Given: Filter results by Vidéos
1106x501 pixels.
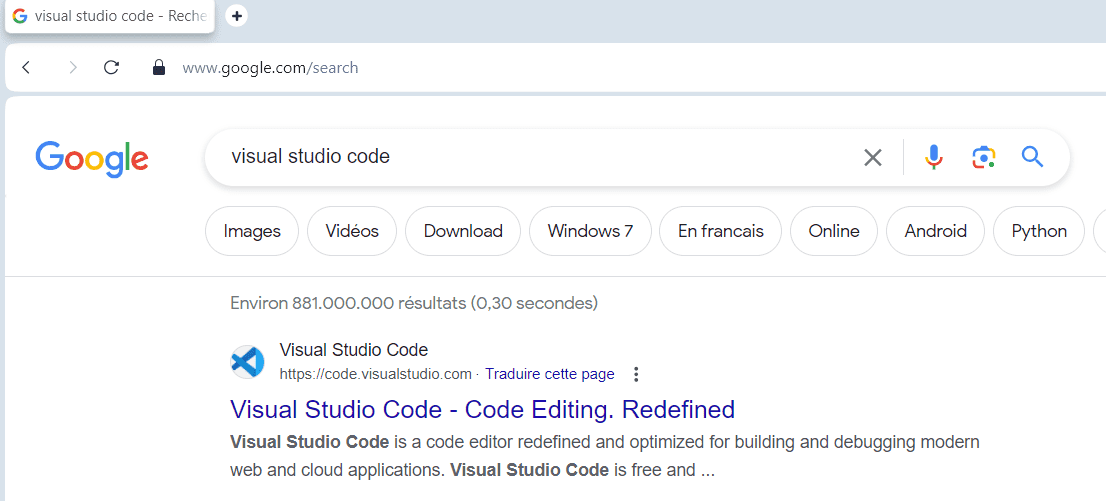Looking at the screenshot, I should (352, 231).
